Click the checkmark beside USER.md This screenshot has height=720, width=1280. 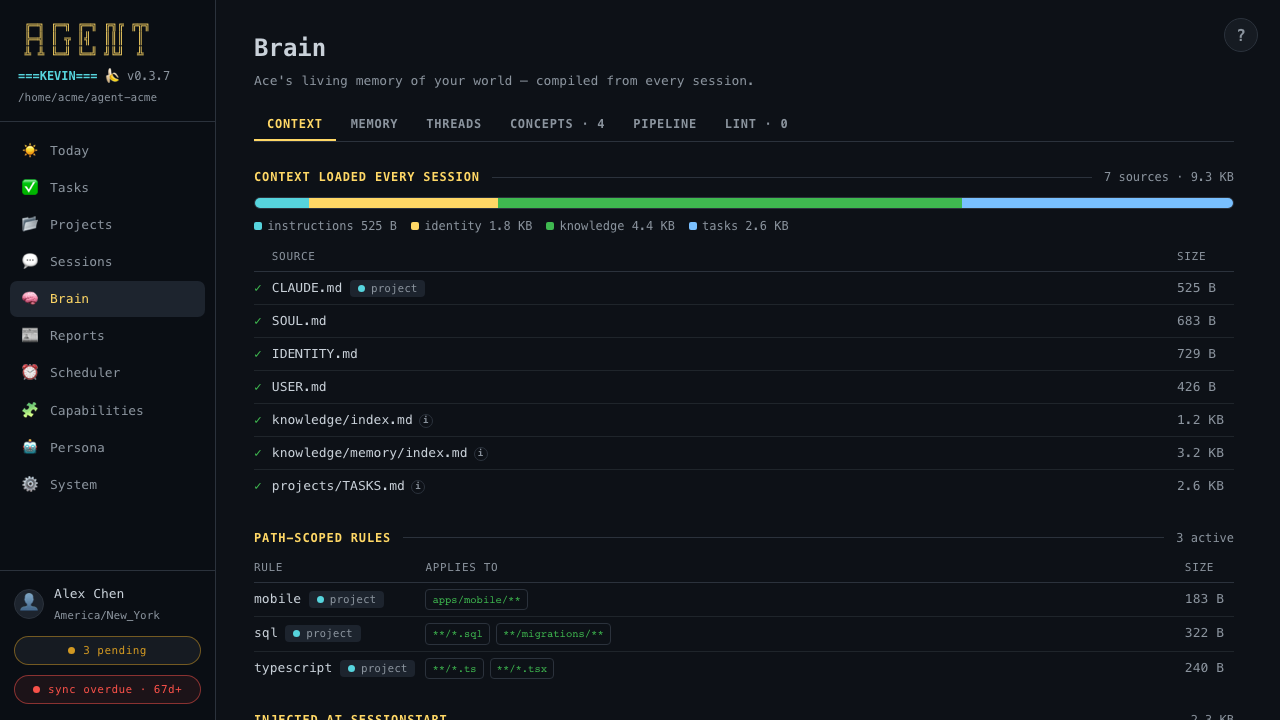pos(258,387)
